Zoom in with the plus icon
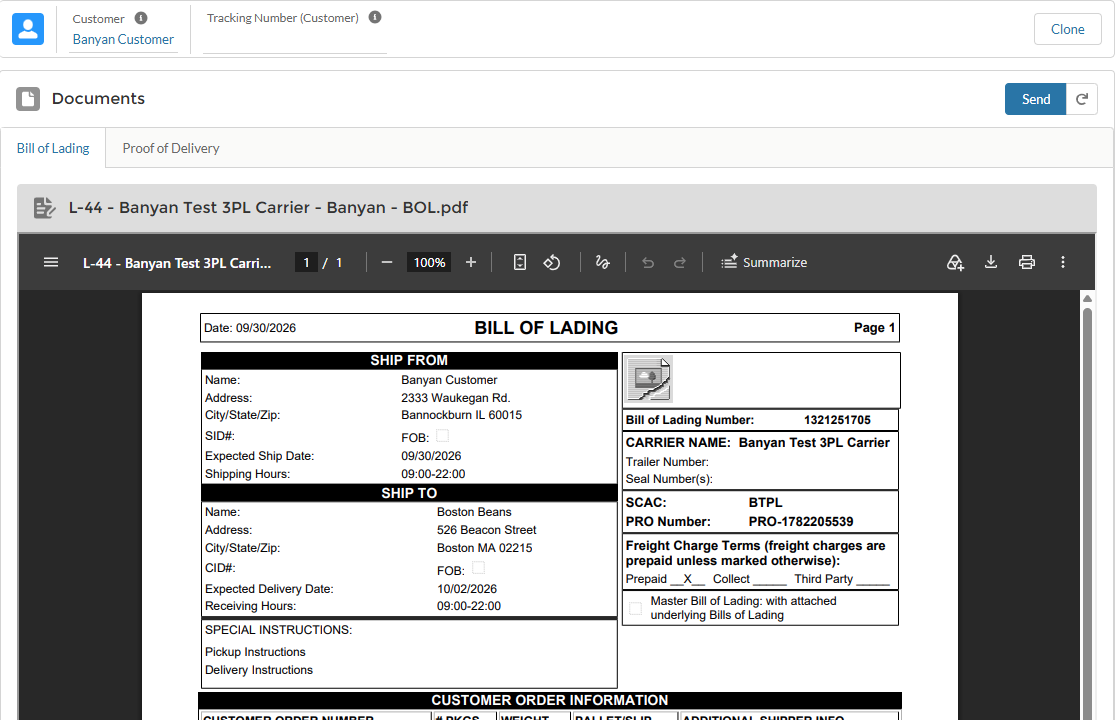Screen dimensions: 1115x720 [471, 262]
